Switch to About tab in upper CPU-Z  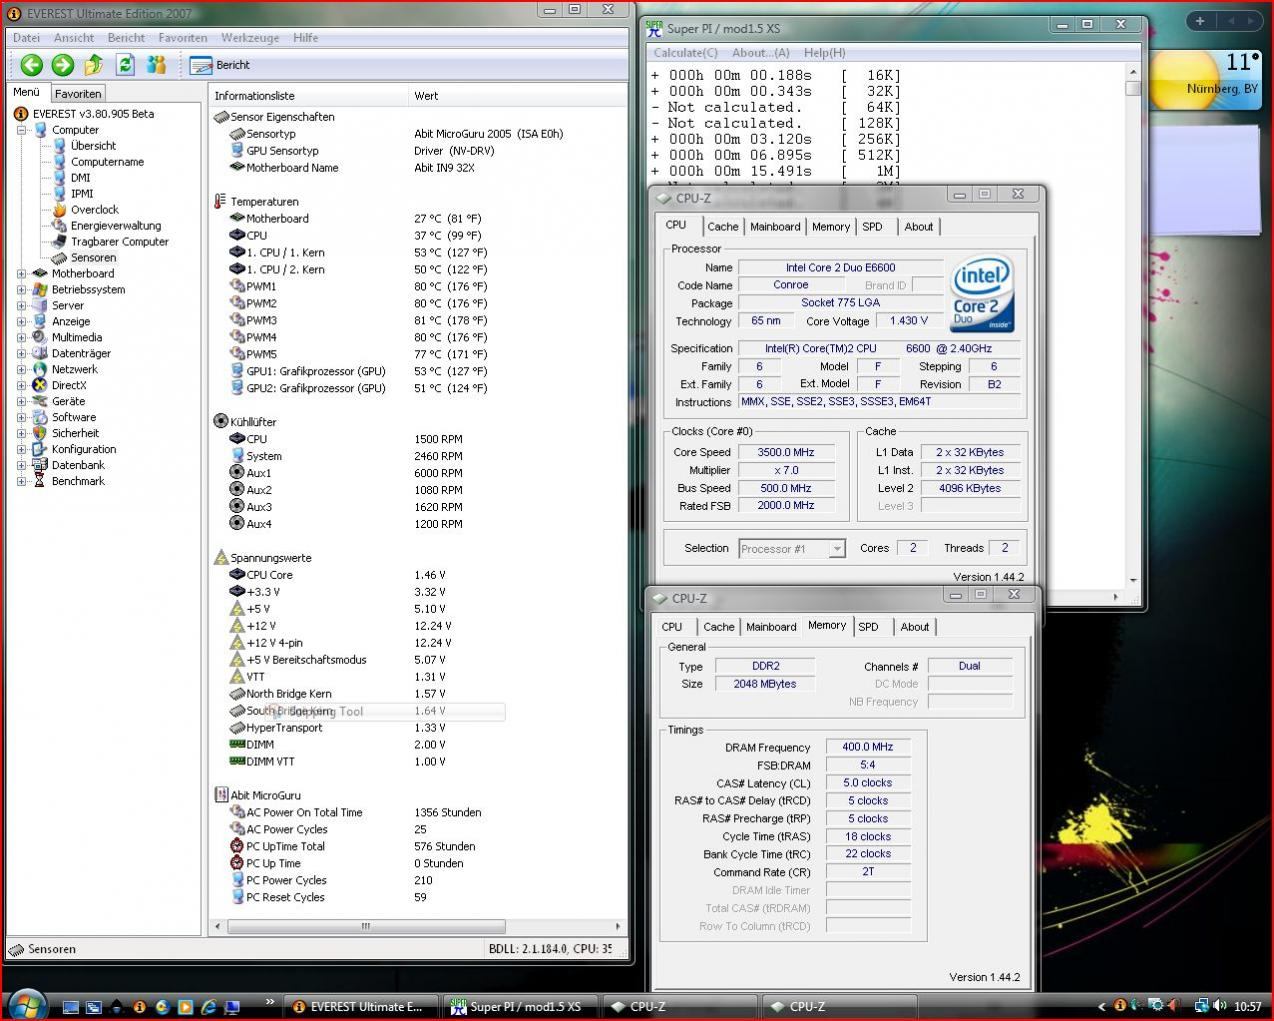pyautogui.click(x=918, y=227)
